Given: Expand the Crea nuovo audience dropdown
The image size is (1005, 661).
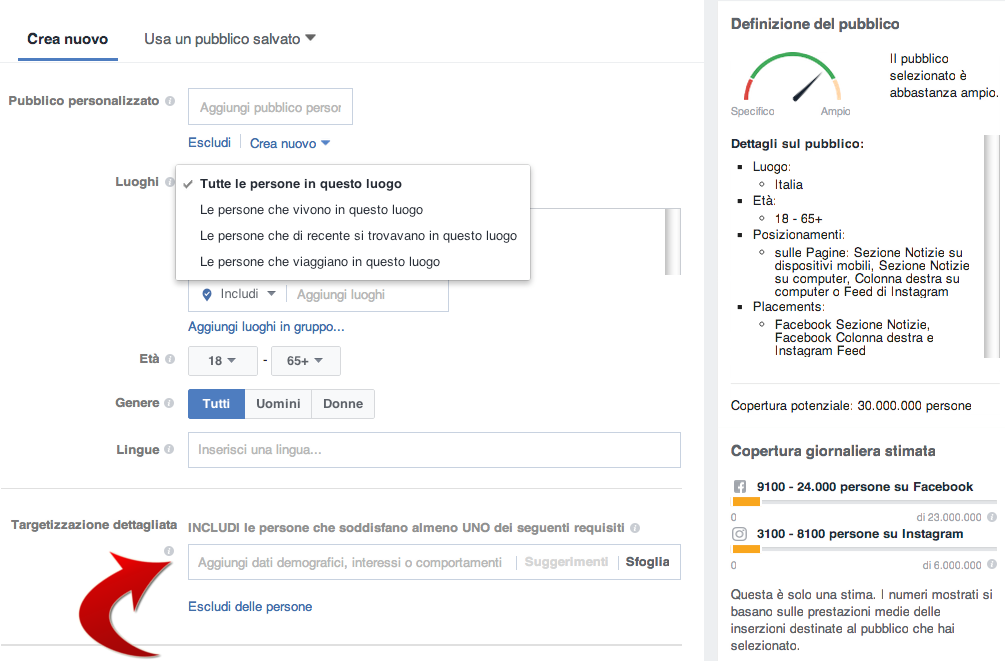Looking at the screenshot, I should coord(290,143).
